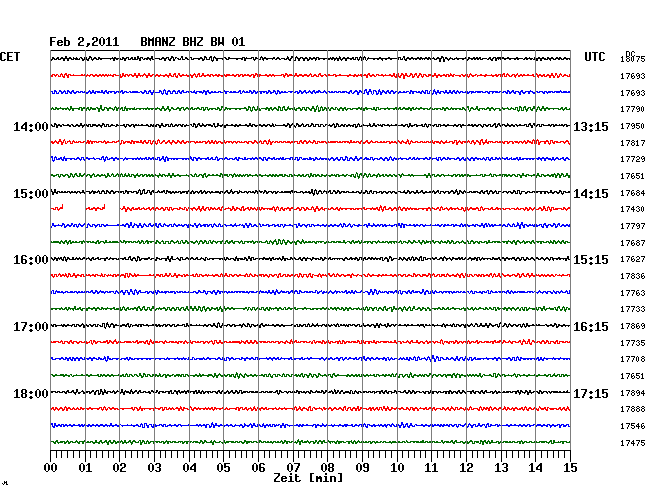
Task: Click the 18:00 CET time label
Action: [31, 393]
